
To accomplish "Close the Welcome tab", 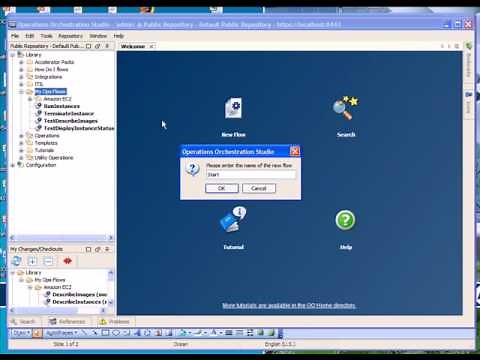I will coord(151,46).
